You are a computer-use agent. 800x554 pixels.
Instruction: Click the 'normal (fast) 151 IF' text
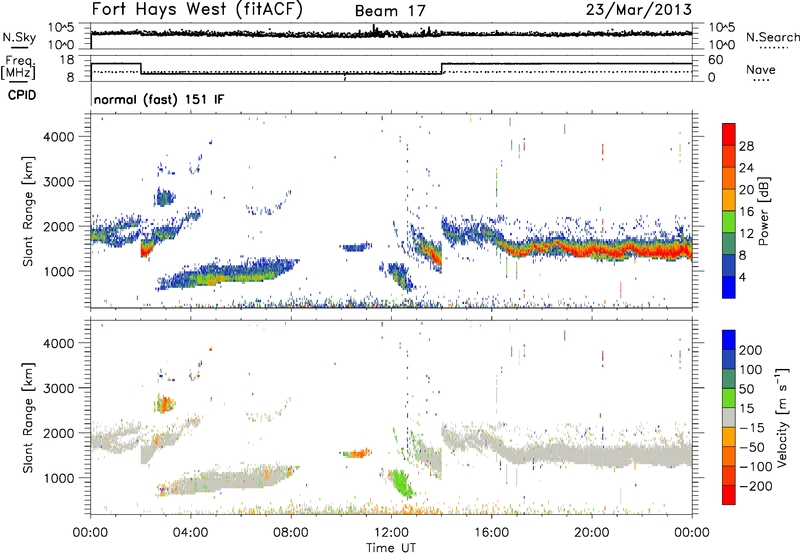[159, 99]
